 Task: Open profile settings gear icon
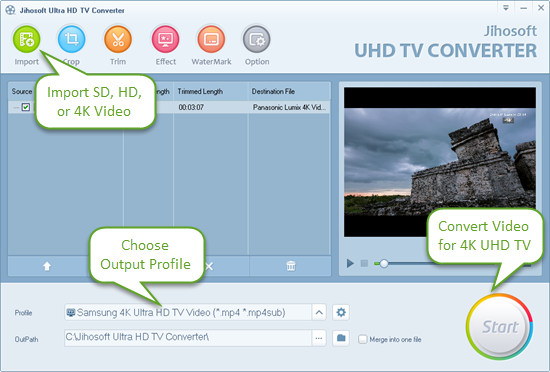(x=341, y=312)
